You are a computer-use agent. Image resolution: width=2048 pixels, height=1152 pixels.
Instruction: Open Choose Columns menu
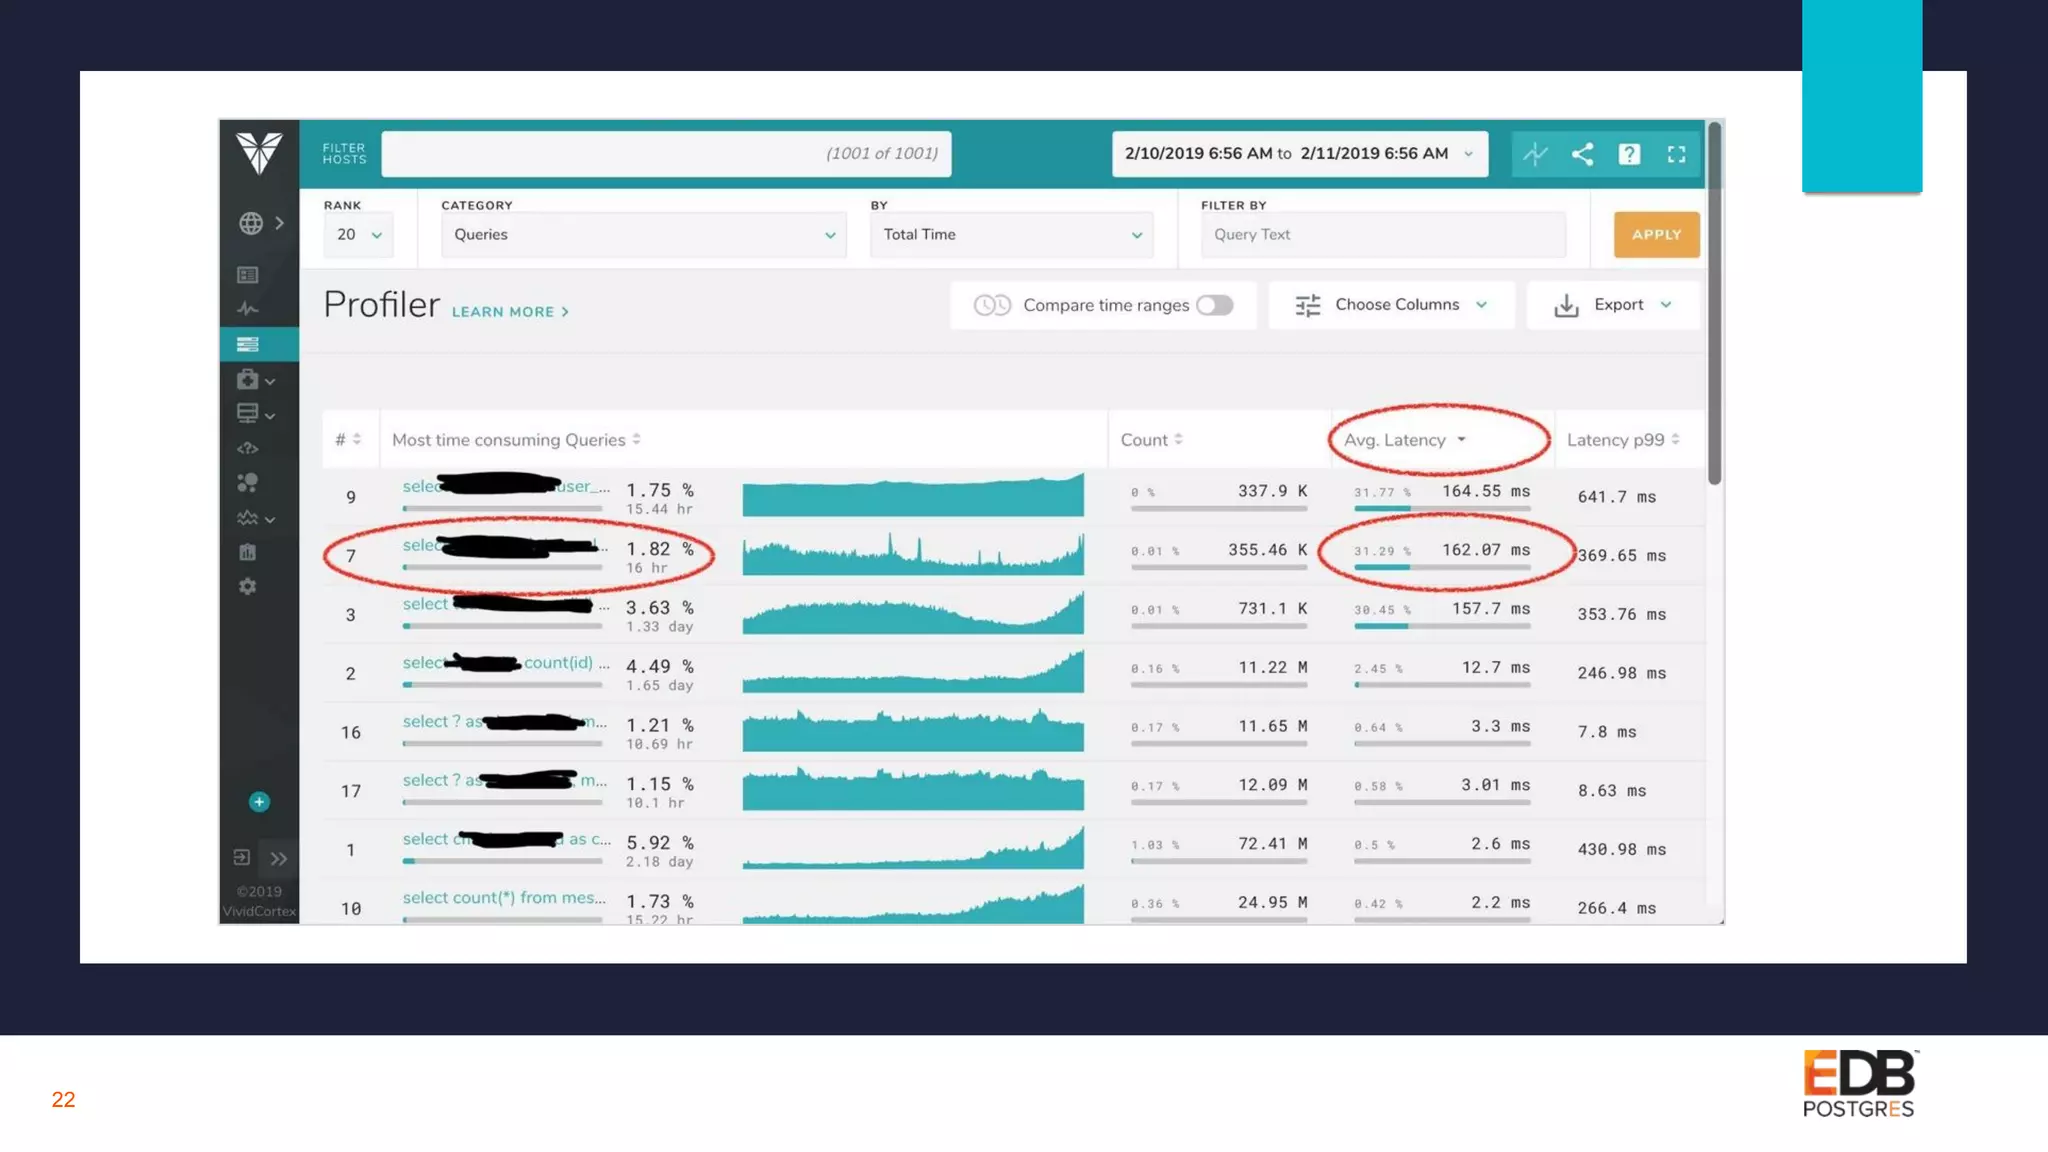click(x=1391, y=305)
